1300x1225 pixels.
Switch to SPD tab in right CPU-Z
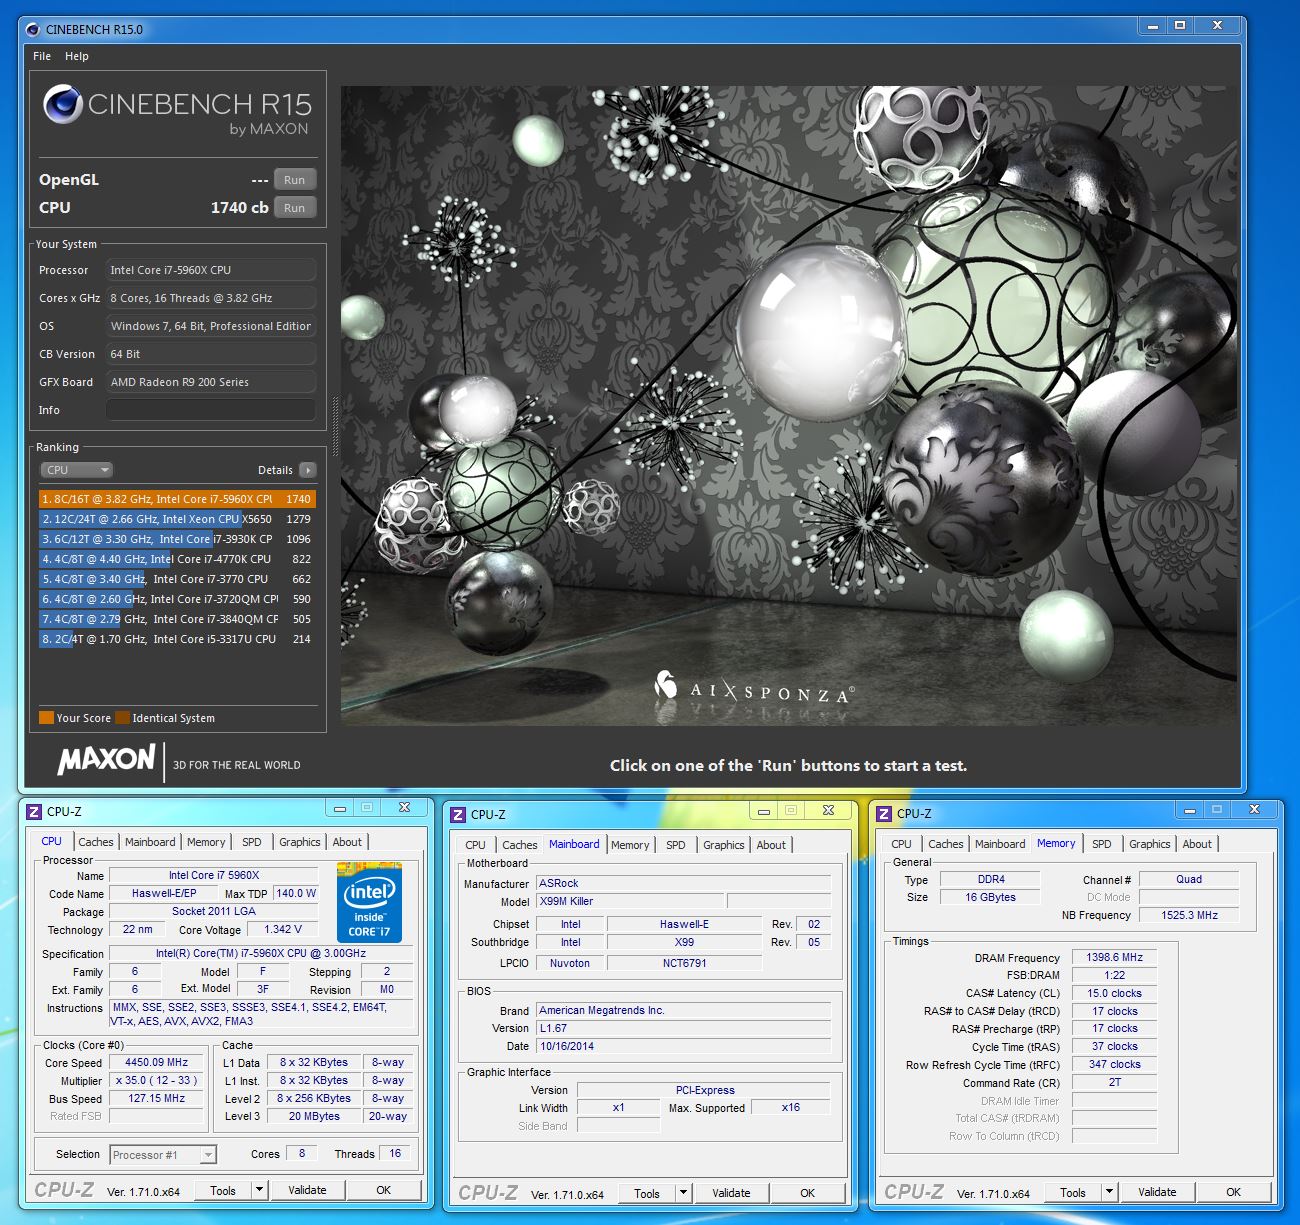(1102, 844)
